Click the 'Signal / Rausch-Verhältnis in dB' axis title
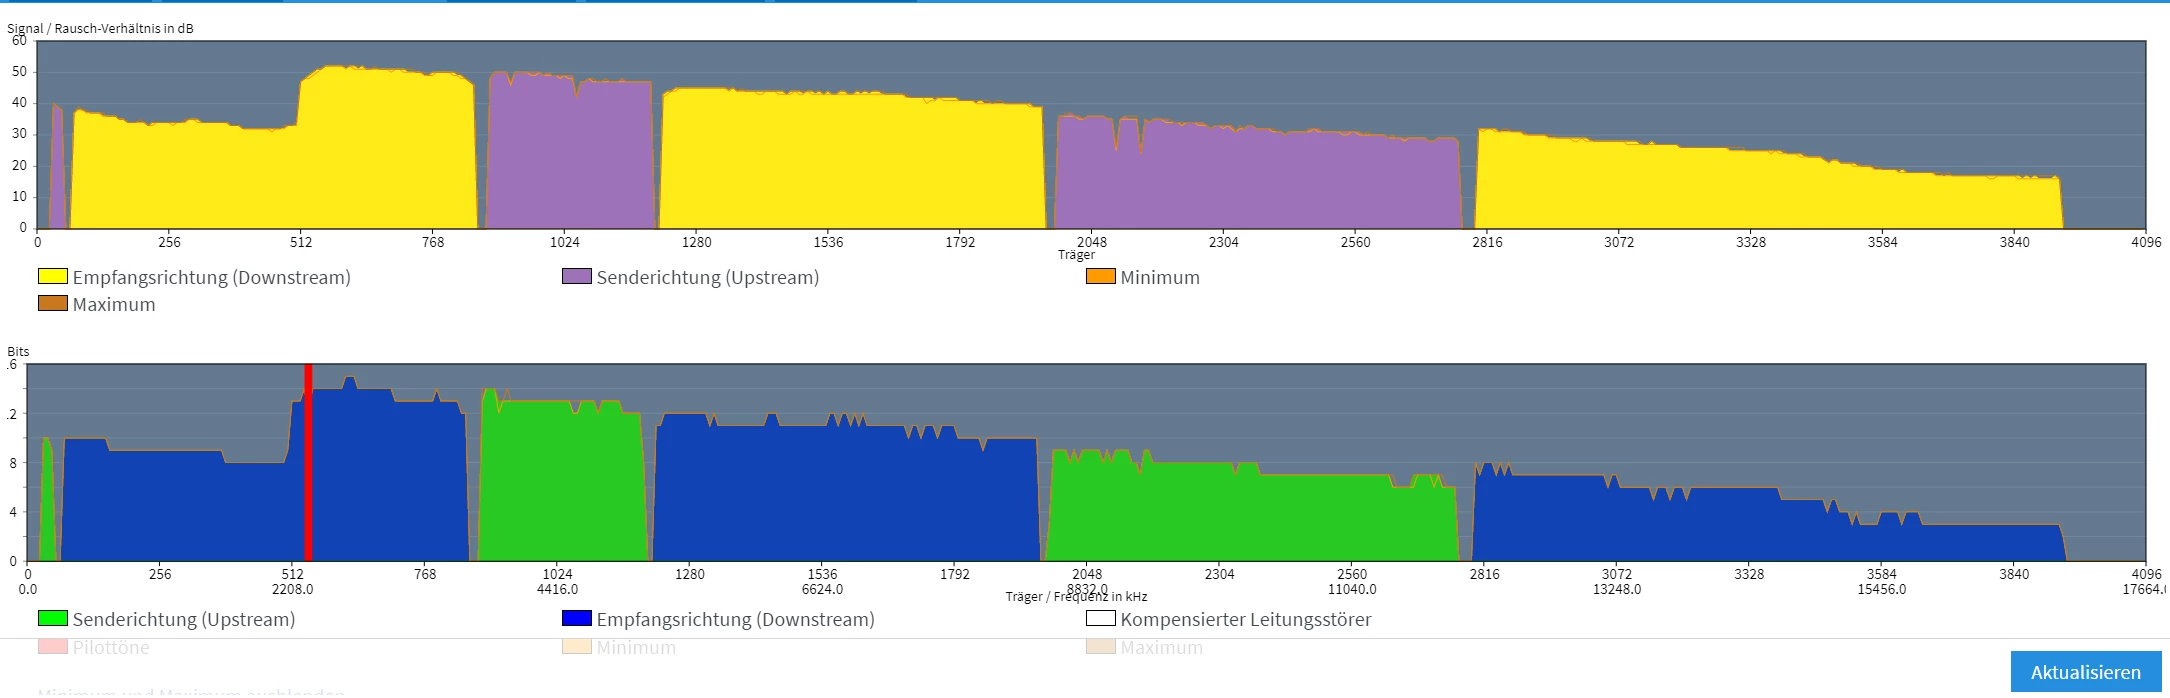The width and height of the screenshot is (2170, 698). point(100,28)
